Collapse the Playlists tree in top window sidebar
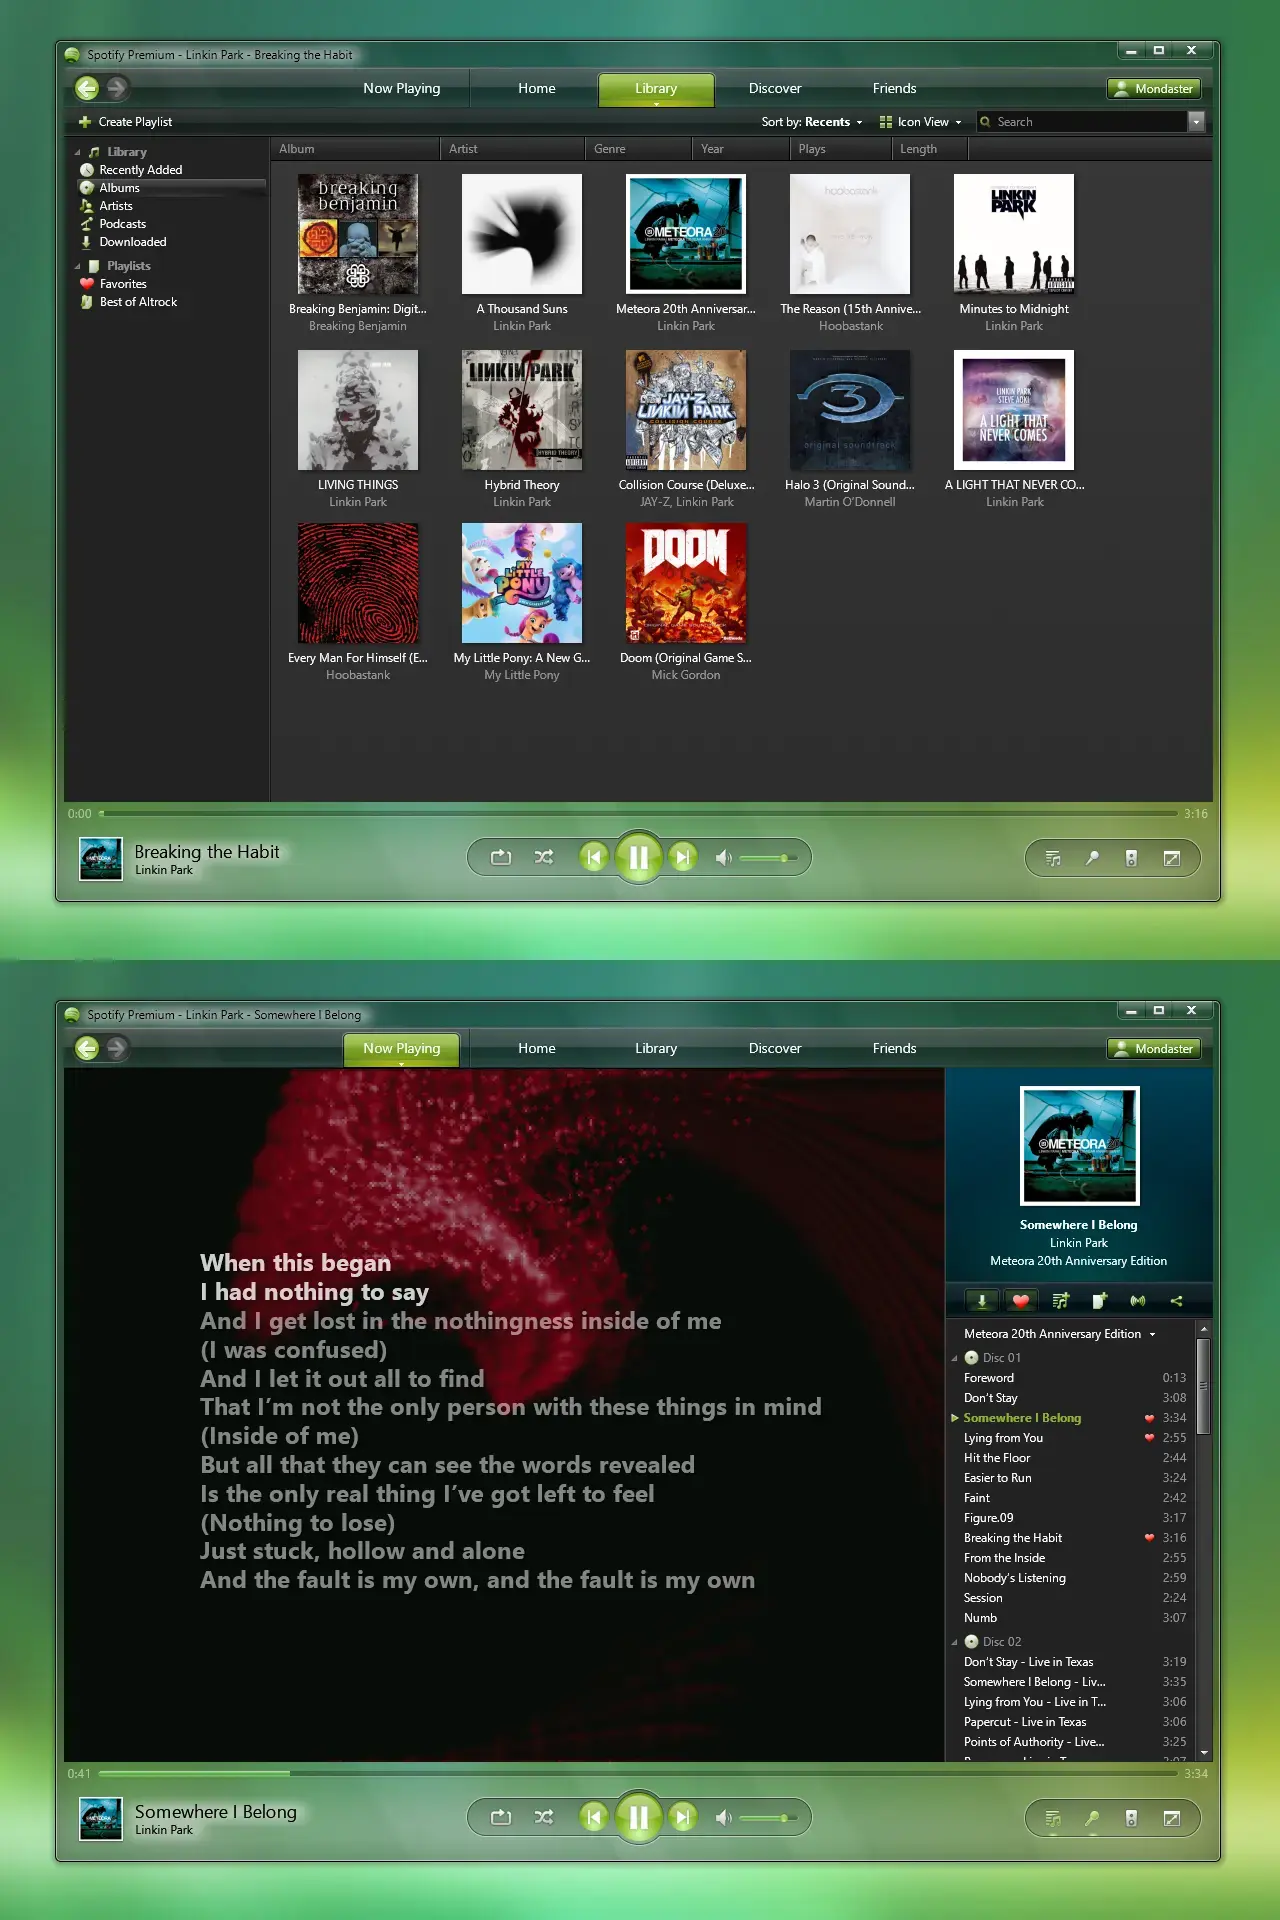 tap(77, 266)
